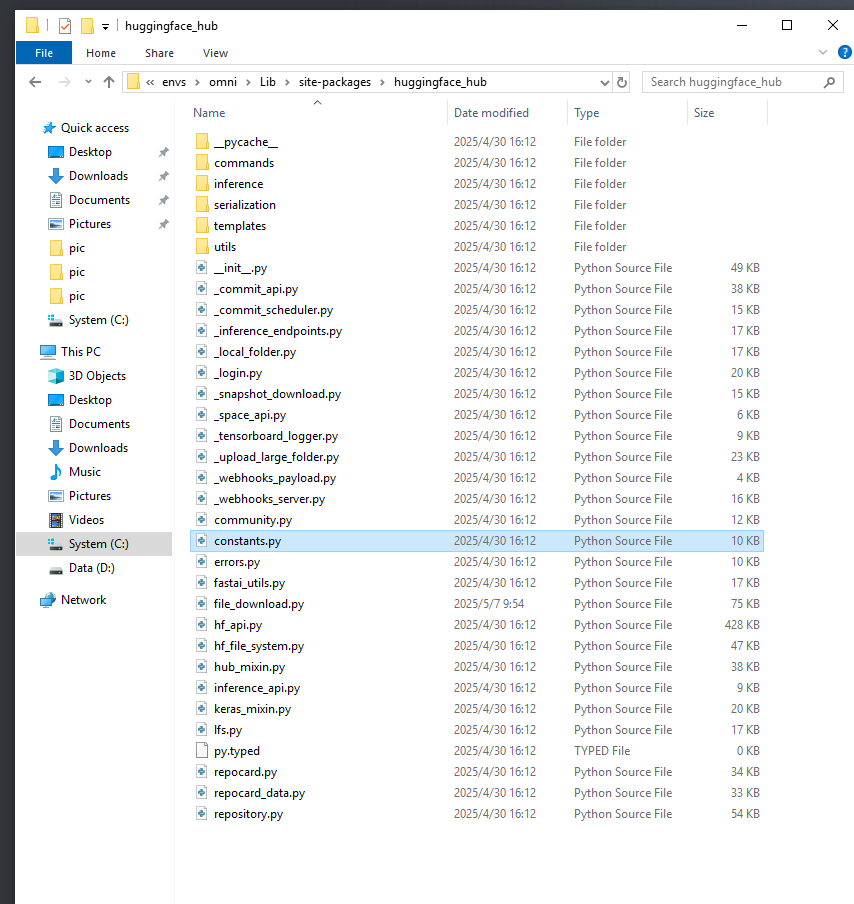Screen dimensions: 854x904
Task: Click the pin icon next to Pictures
Action: click(x=164, y=224)
